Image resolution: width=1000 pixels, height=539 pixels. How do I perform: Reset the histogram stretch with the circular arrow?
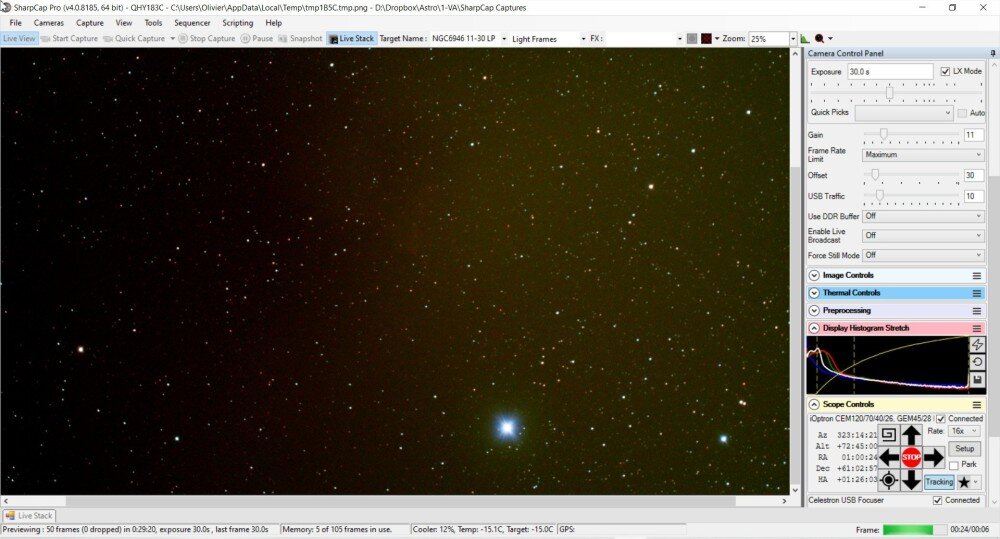(x=977, y=362)
